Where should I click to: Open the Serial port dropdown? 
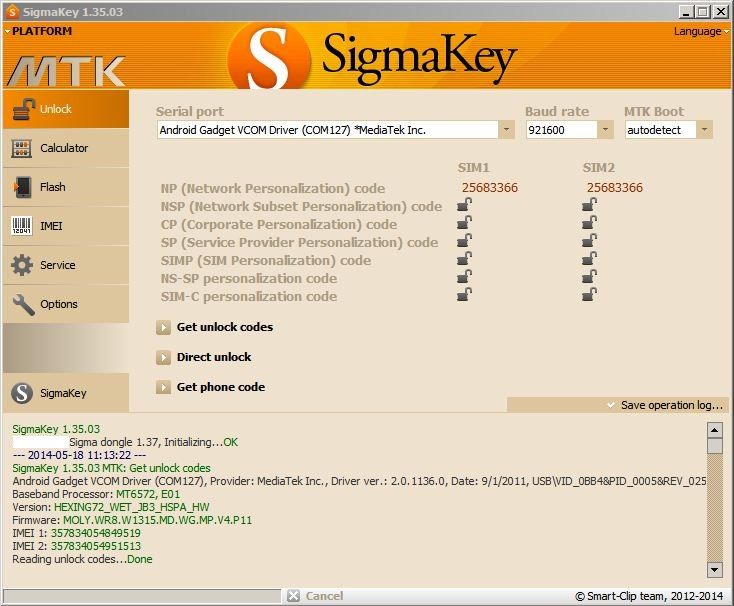[x=506, y=130]
